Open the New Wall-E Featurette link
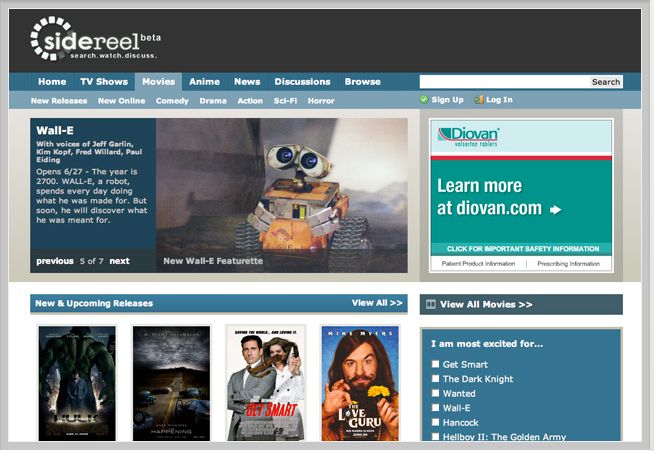The height and width of the screenshot is (451, 654). (x=213, y=261)
